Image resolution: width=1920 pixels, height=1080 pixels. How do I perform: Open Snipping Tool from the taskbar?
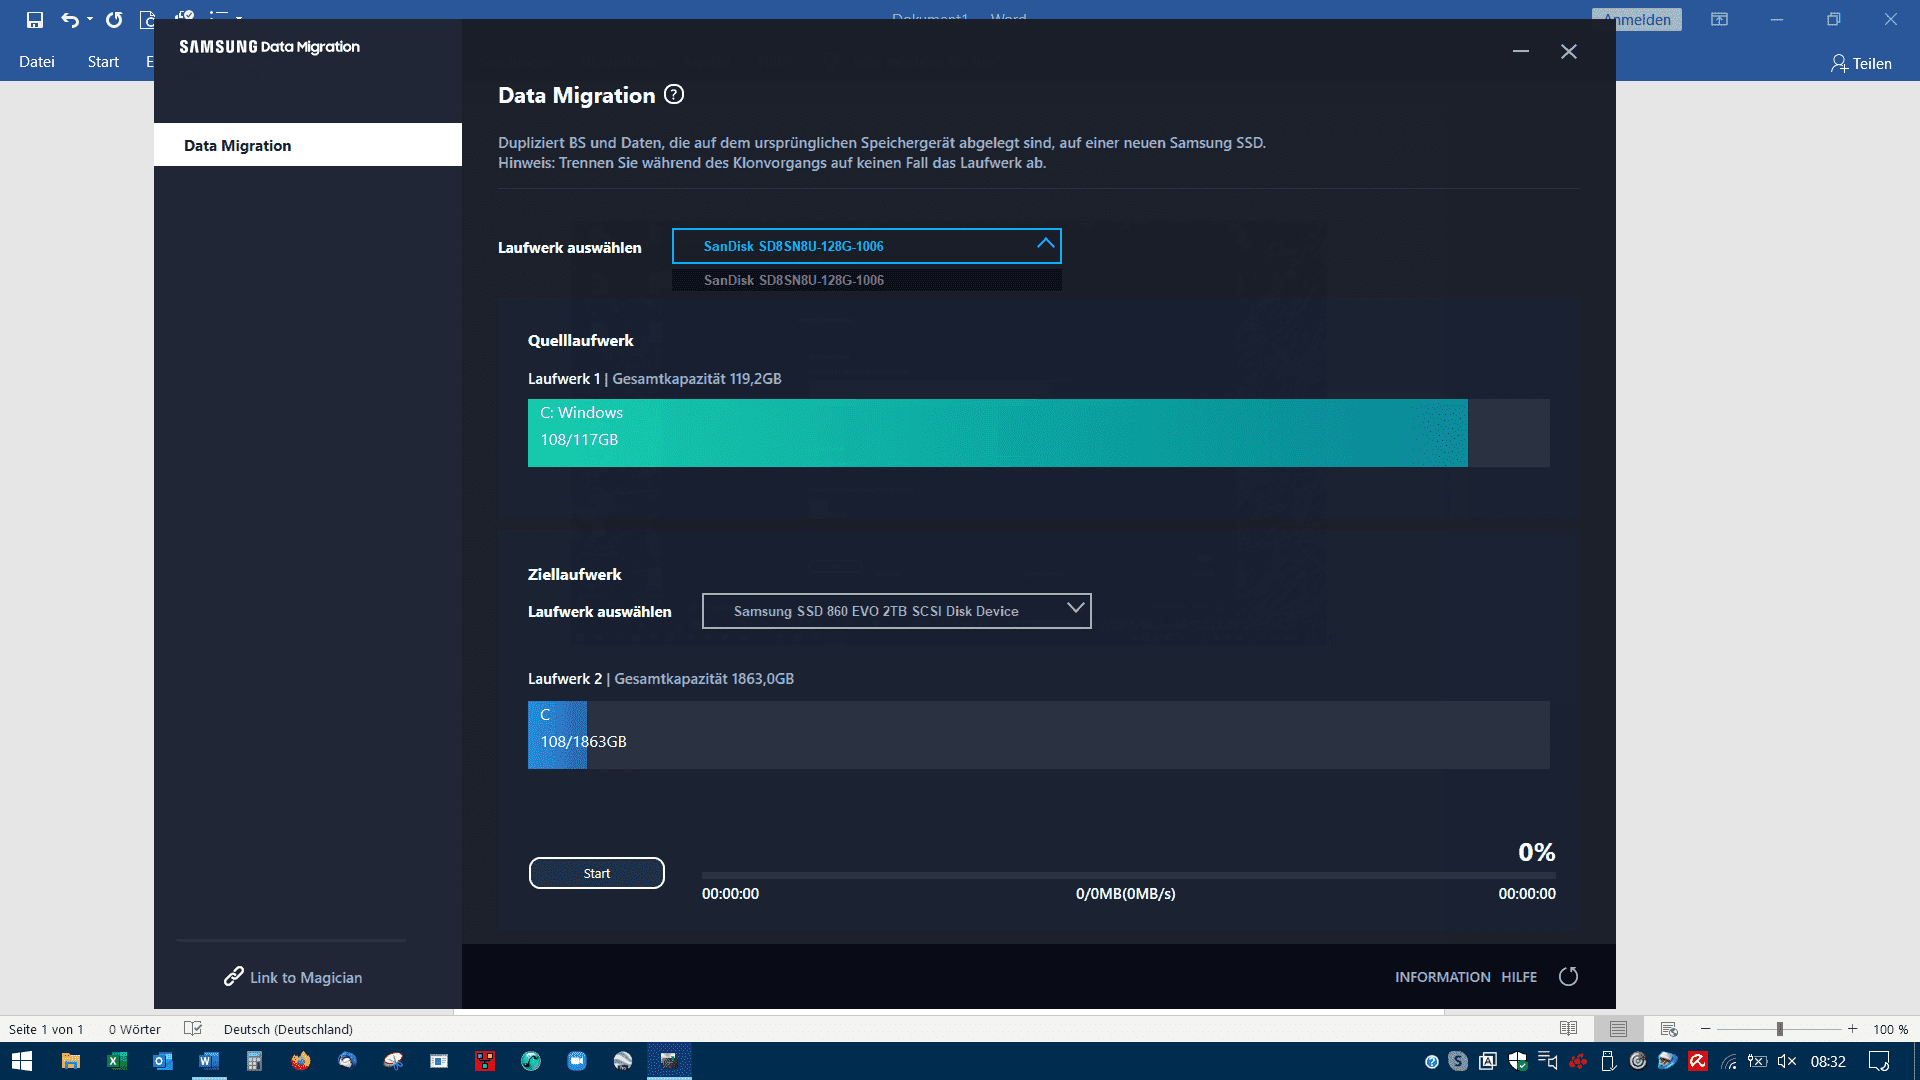(392, 1061)
